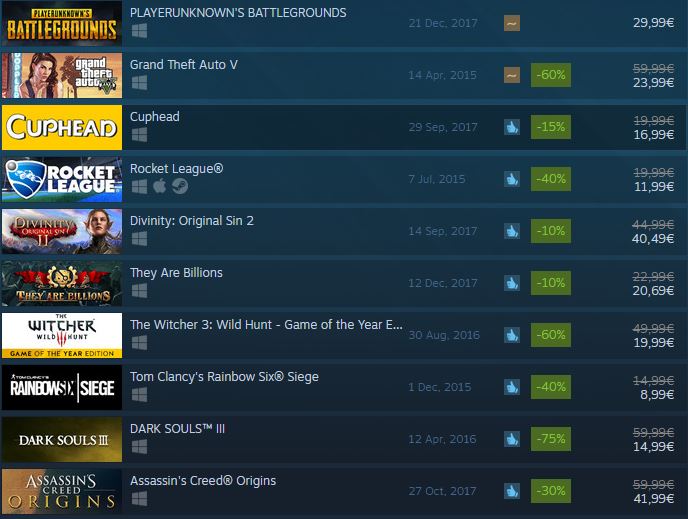Open the They Are Billions title link
The image size is (688, 519).
click(x=176, y=273)
